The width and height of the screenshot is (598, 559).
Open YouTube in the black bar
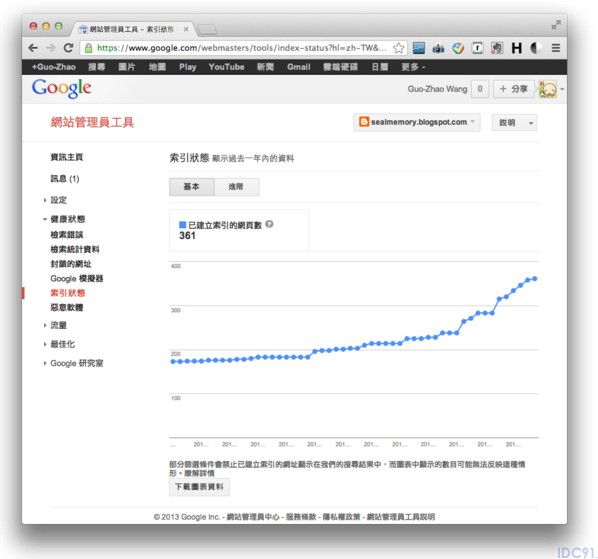click(226, 67)
